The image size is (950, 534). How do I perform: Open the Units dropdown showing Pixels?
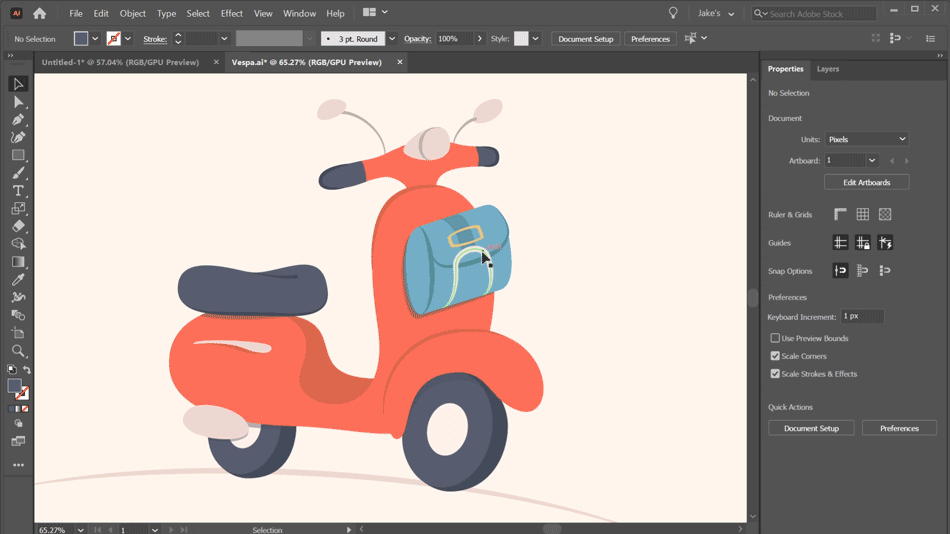[867, 139]
